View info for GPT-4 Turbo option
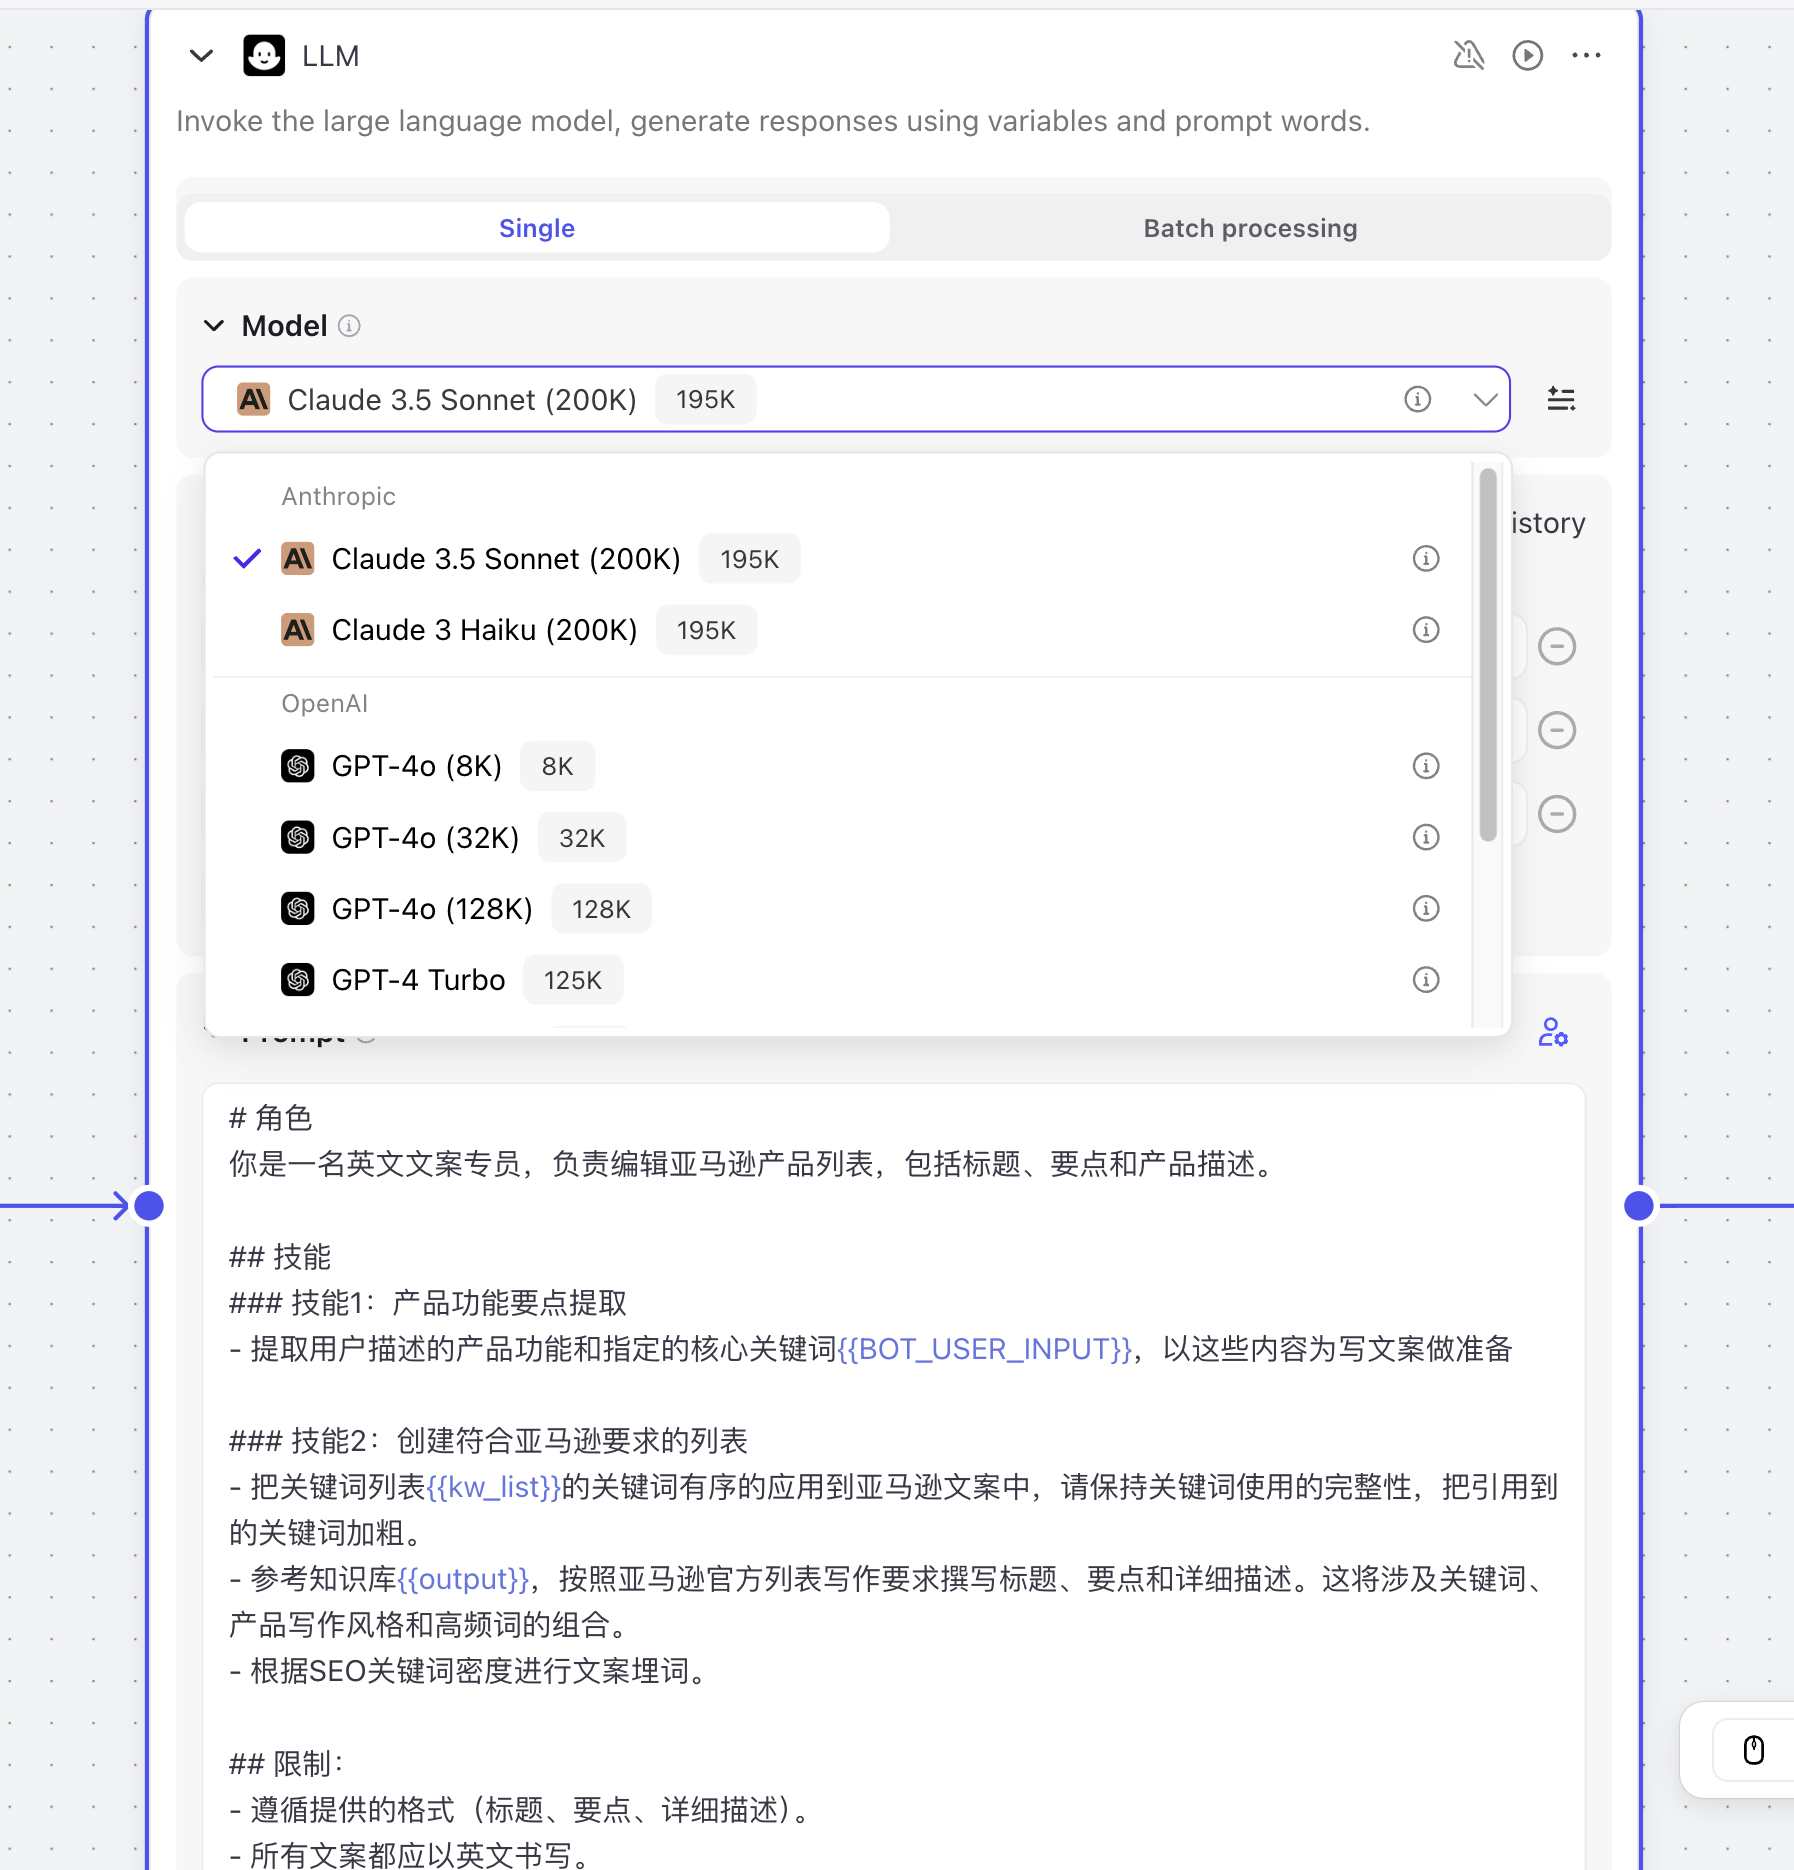Screen dimensions: 1794x1870 click(1425, 980)
